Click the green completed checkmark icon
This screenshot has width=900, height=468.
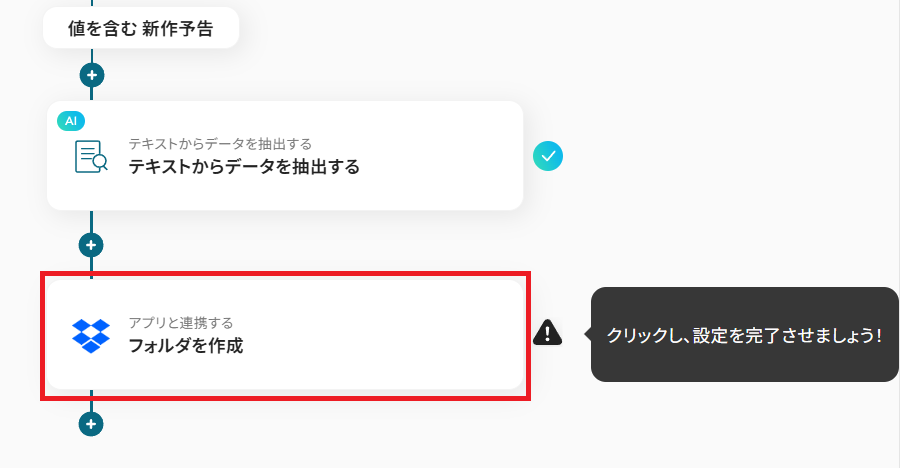(548, 155)
